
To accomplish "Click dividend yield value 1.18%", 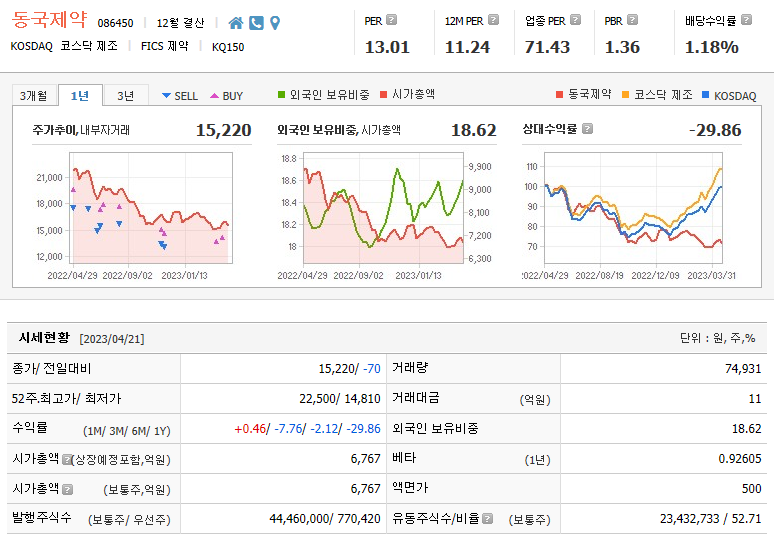I will coord(711,47).
